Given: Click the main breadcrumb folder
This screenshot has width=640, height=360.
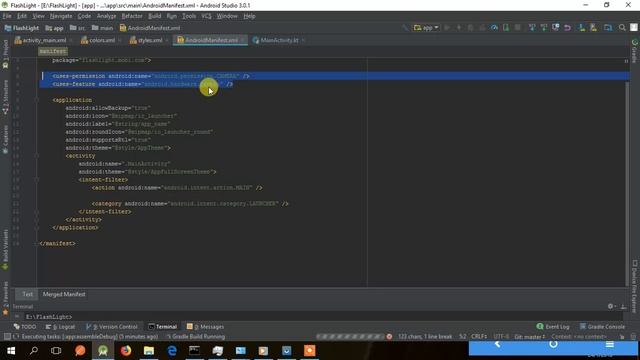Looking at the screenshot, I should [102, 28].
